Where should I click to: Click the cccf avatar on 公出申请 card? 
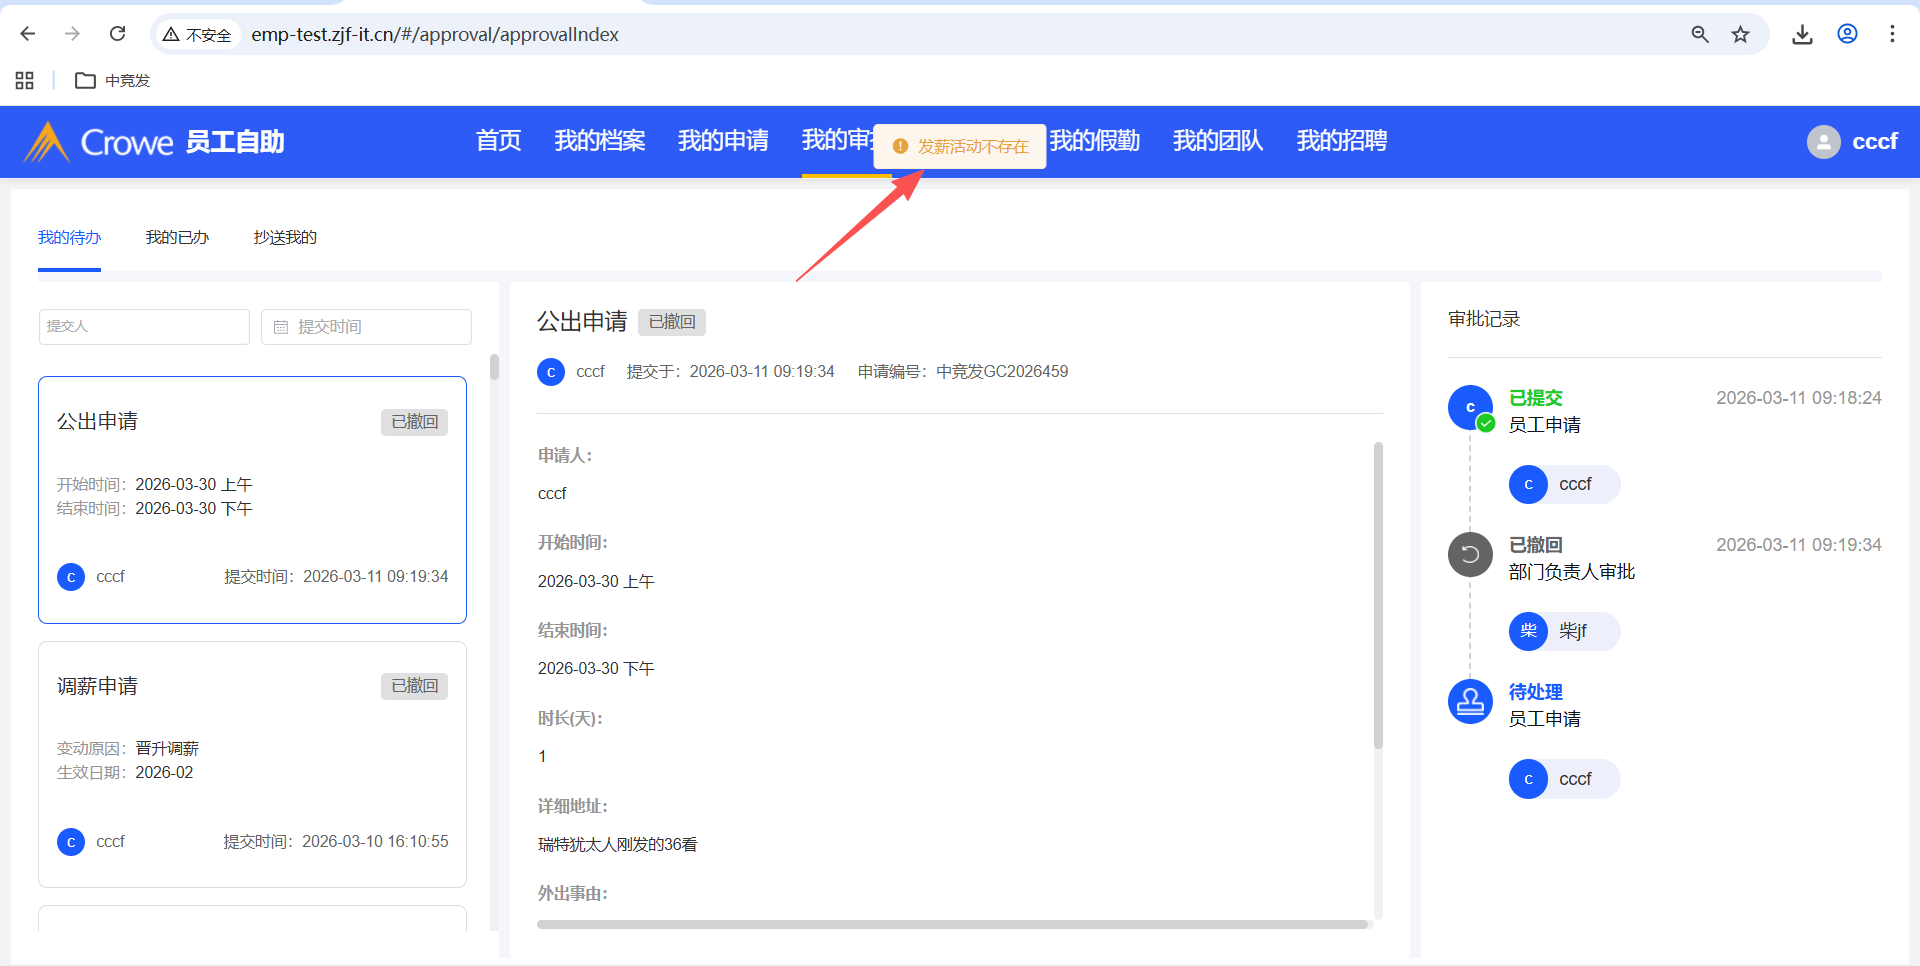71,577
